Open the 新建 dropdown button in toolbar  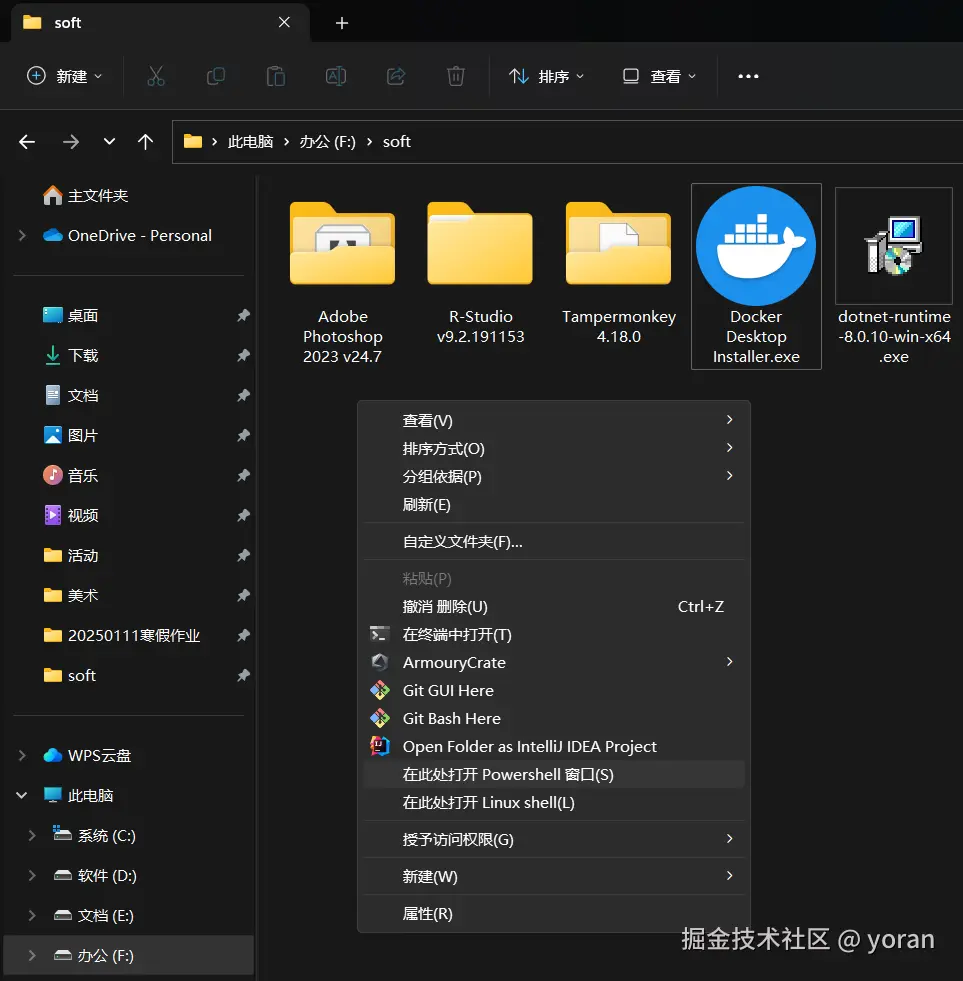64,76
